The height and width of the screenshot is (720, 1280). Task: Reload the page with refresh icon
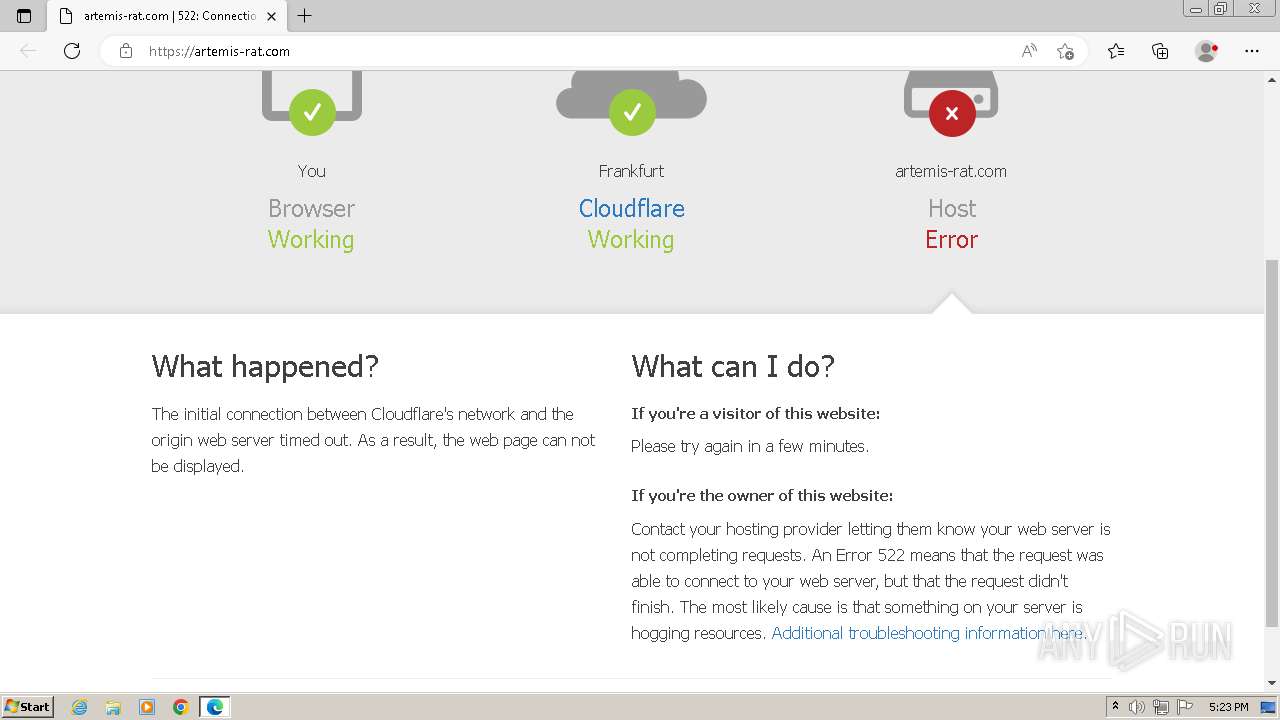pyautogui.click(x=72, y=51)
